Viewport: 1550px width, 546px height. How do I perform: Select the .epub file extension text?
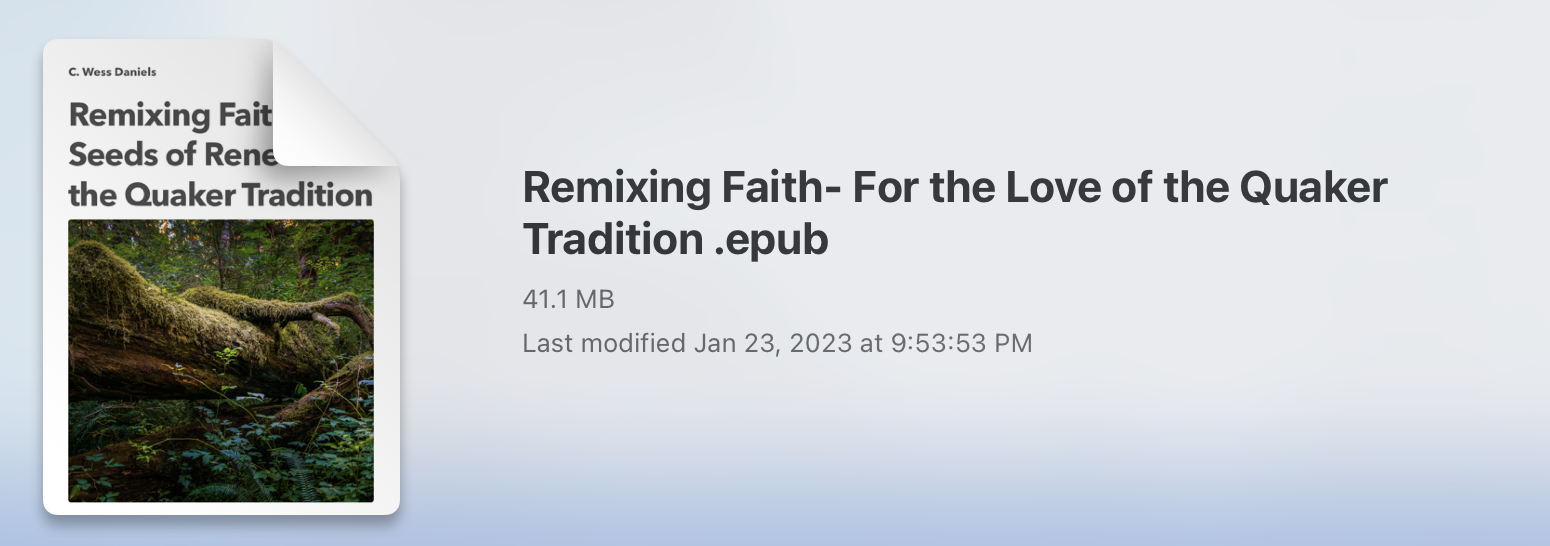point(771,241)
